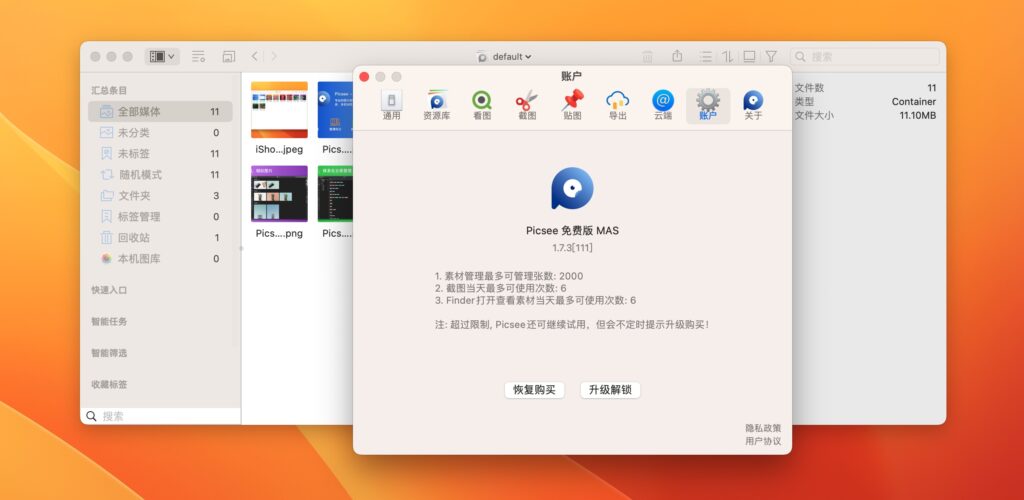Select 全部媒体 in the sidebar
Viewport: 1024px width, 500px height.
[x=160, y=112]
